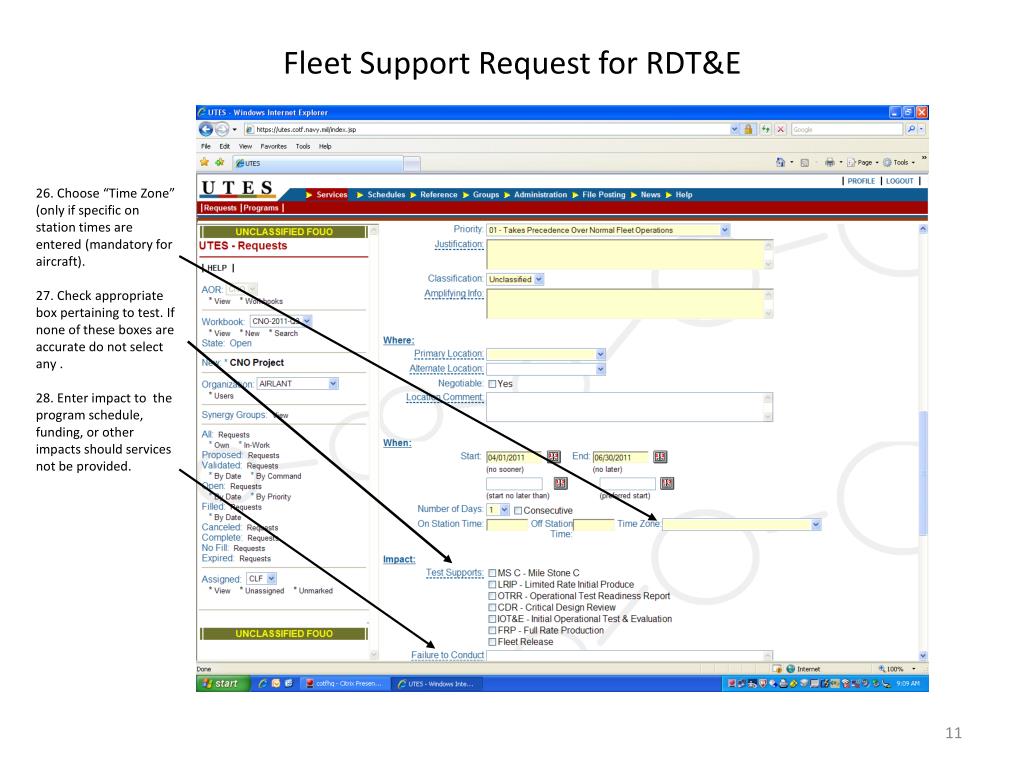Screen dimensions: 1024x768
Task: Click the Internet Explorer quick launch icon
Action: click(263, 684)
